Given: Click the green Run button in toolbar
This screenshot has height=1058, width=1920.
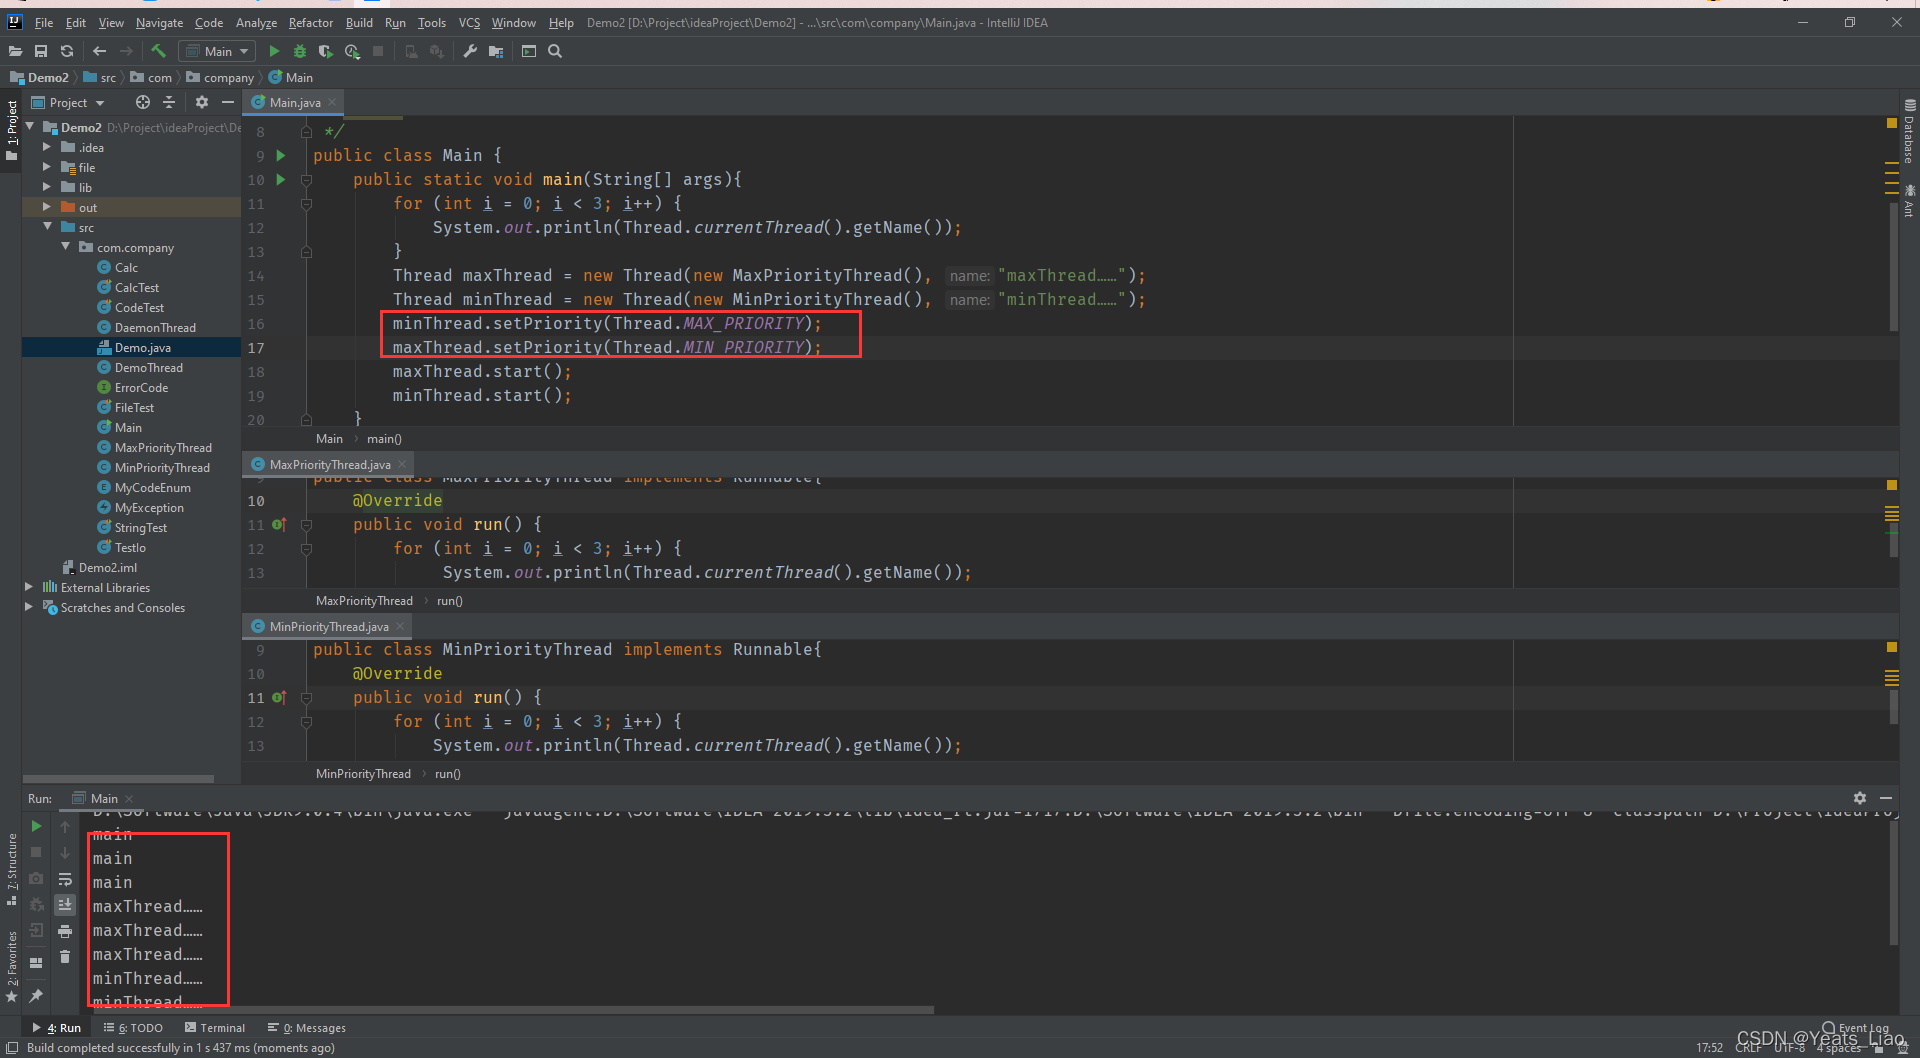Looking at the screenshot, I should pyautogui.click(x=274, y=51).
